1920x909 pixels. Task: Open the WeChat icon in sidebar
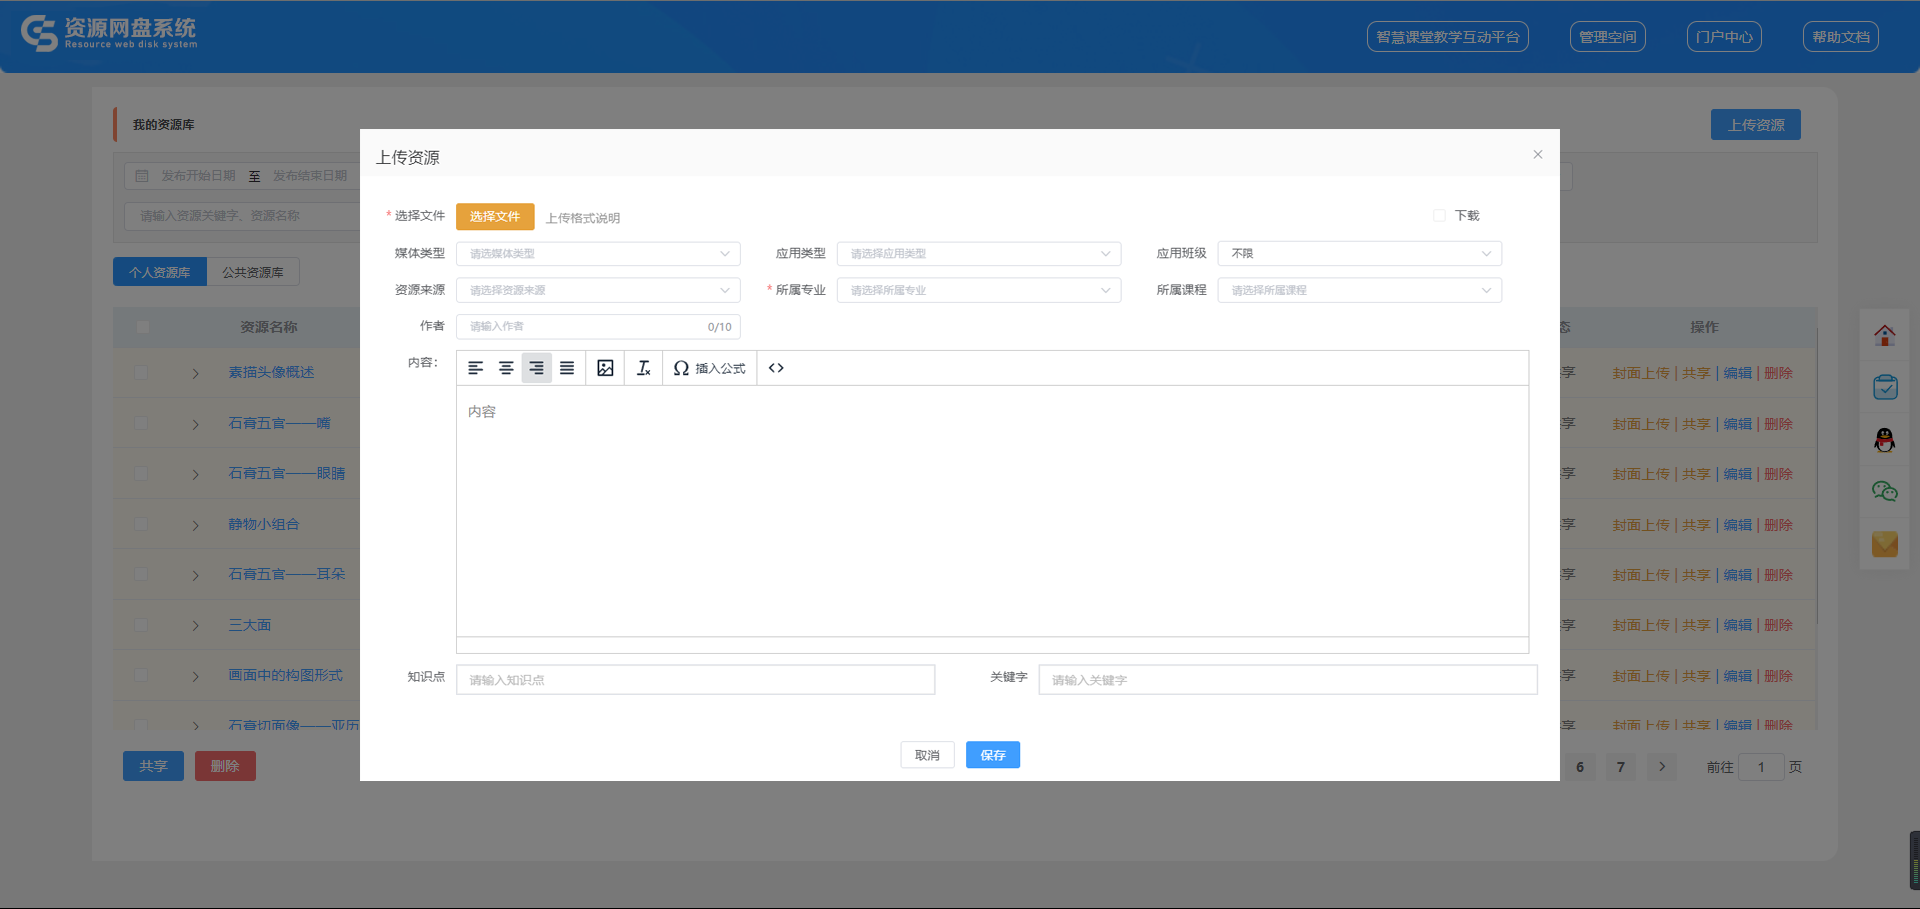point(1885,491)
